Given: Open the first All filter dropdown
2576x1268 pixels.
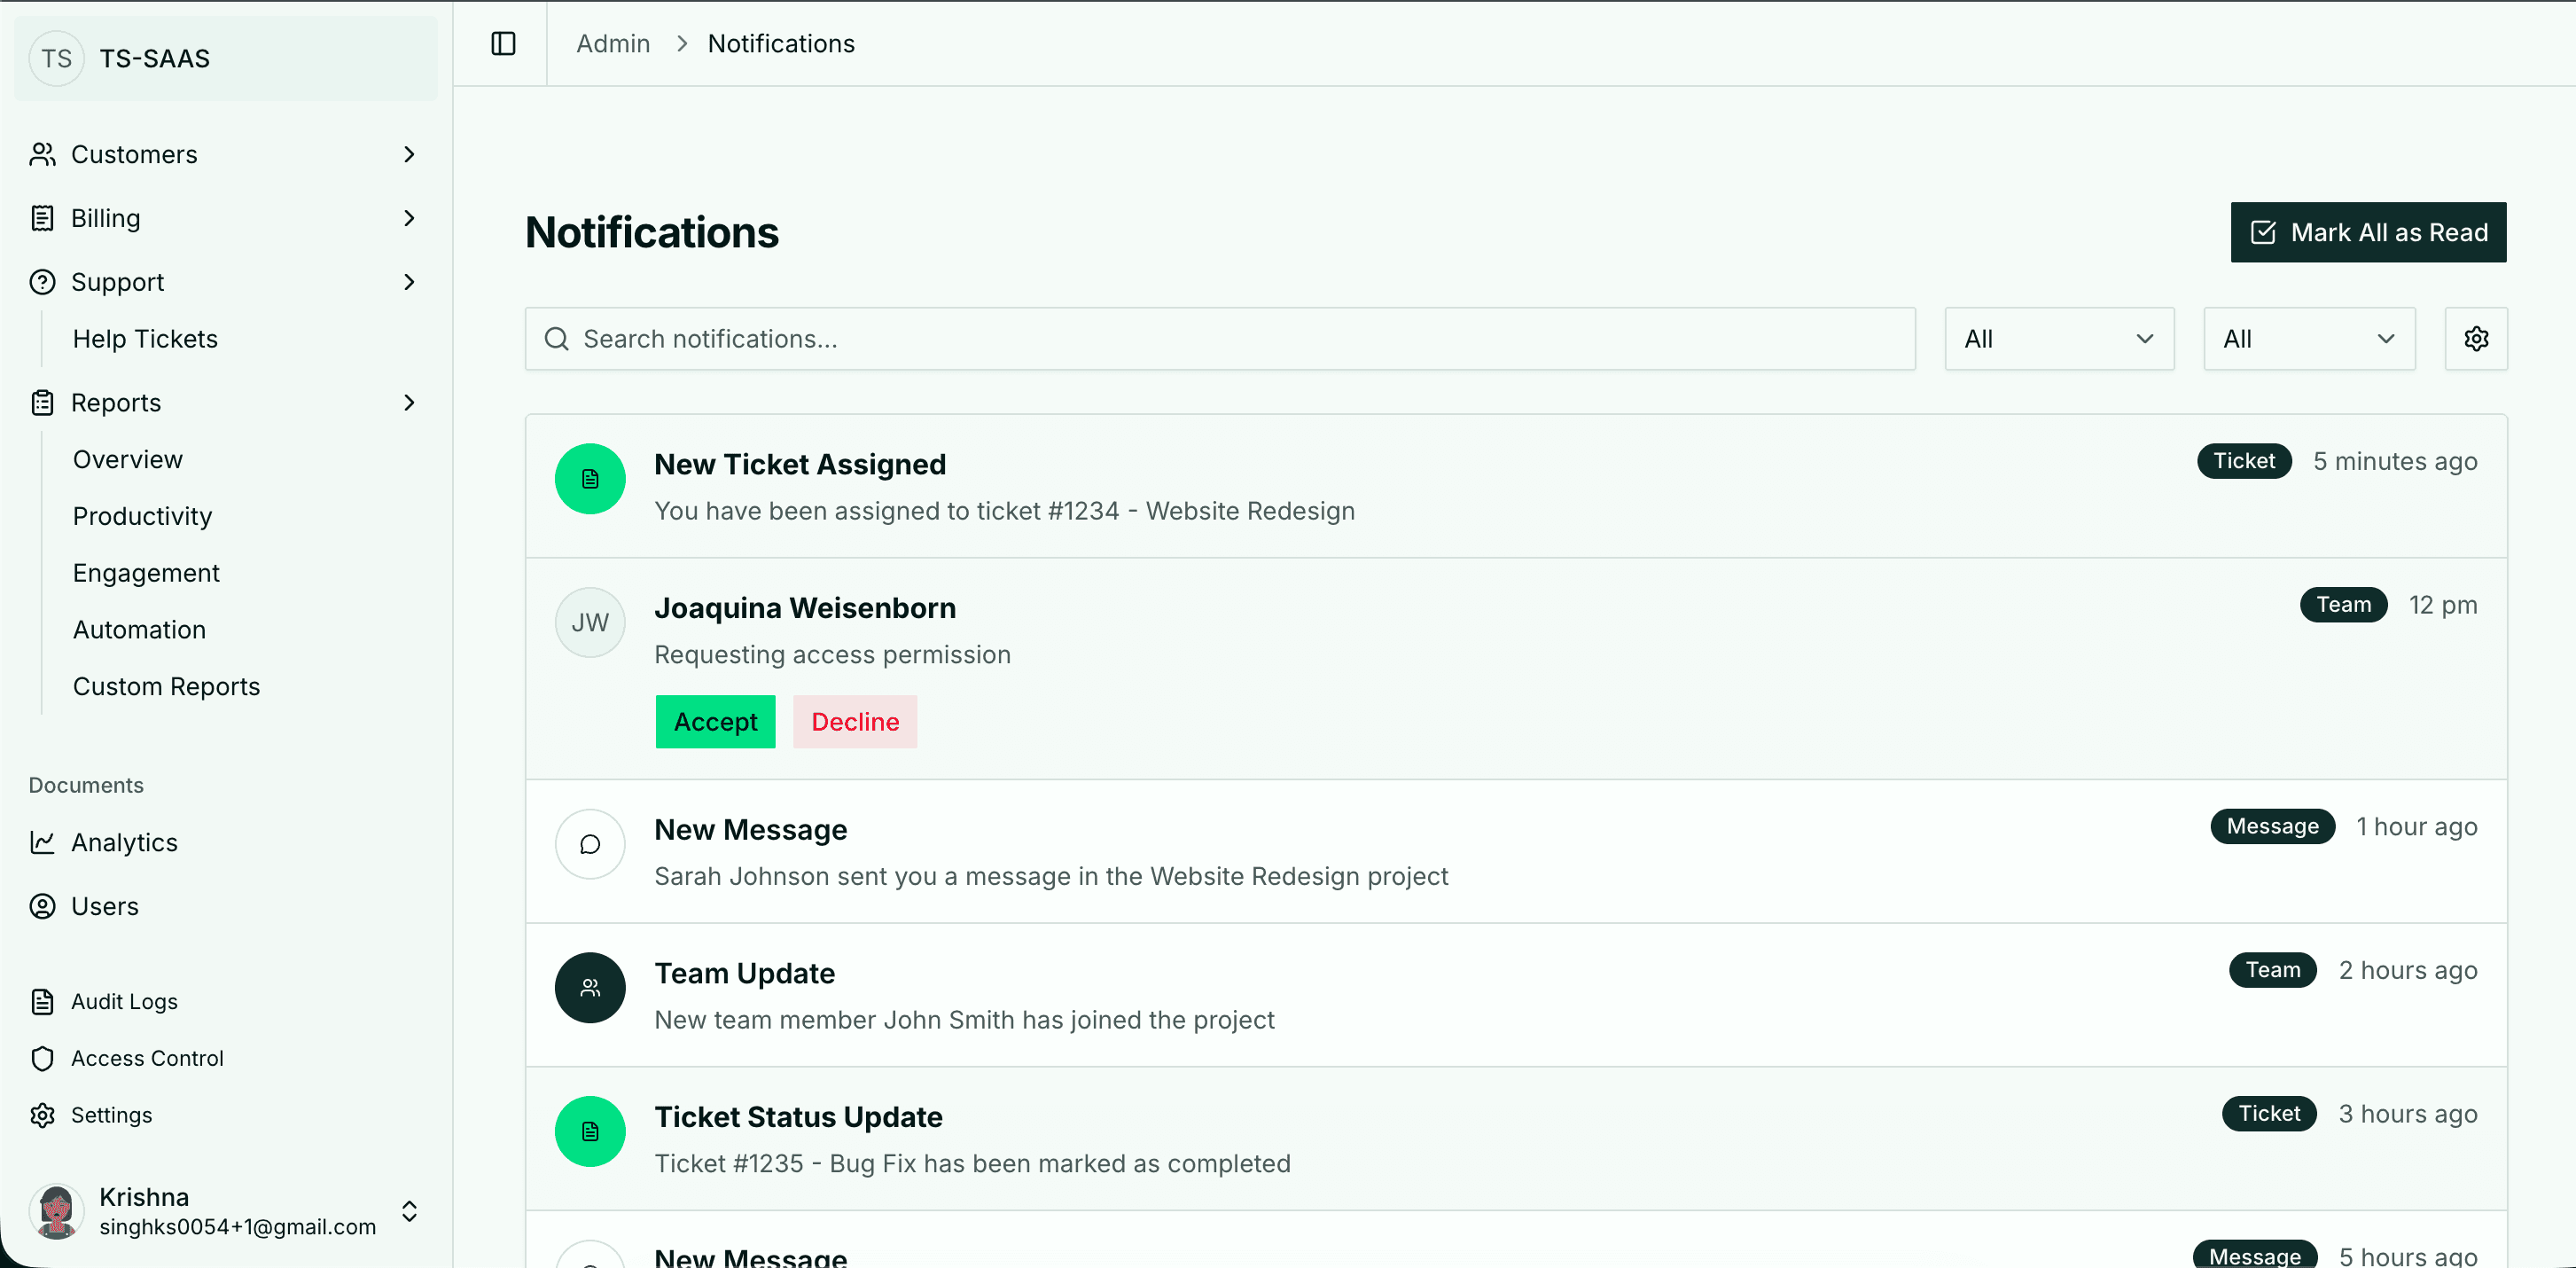Looking at the screenshot, I should point(2059,339).
